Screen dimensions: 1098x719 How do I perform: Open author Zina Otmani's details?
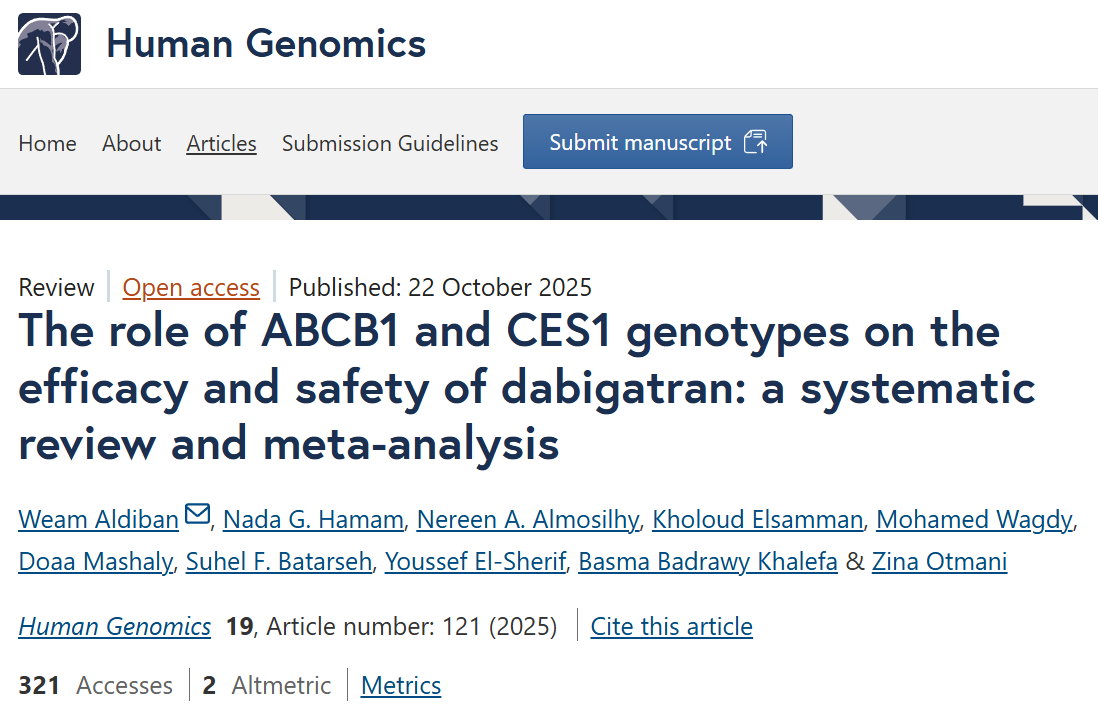939,562
